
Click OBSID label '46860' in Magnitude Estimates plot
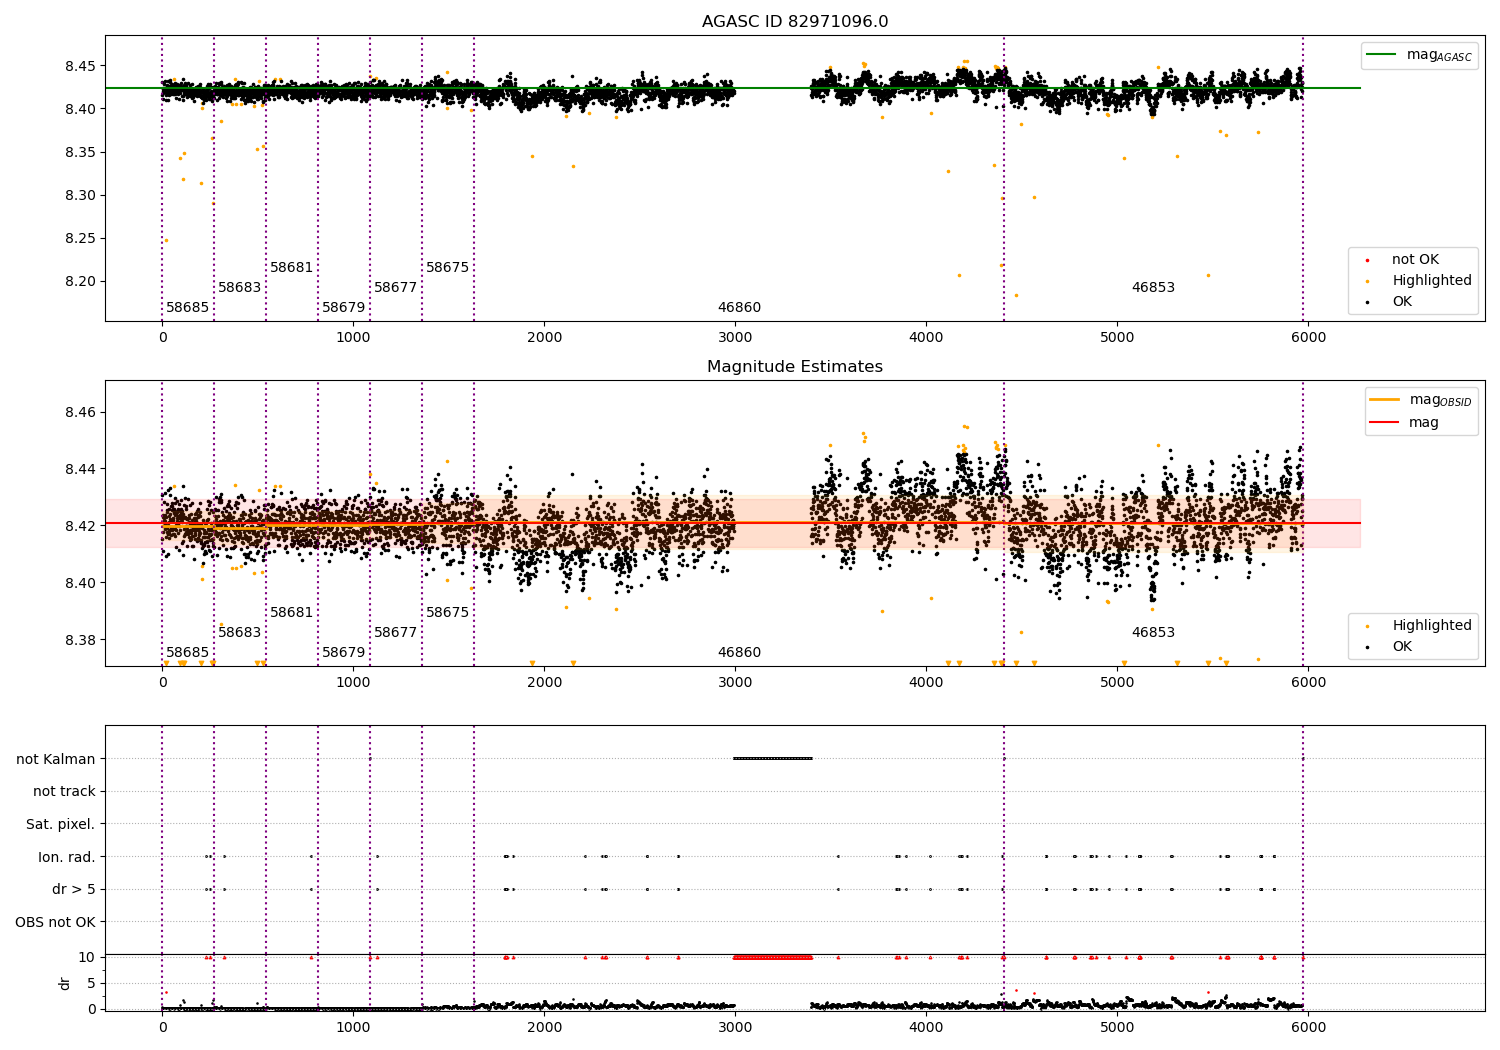click(x=740, y=653)
